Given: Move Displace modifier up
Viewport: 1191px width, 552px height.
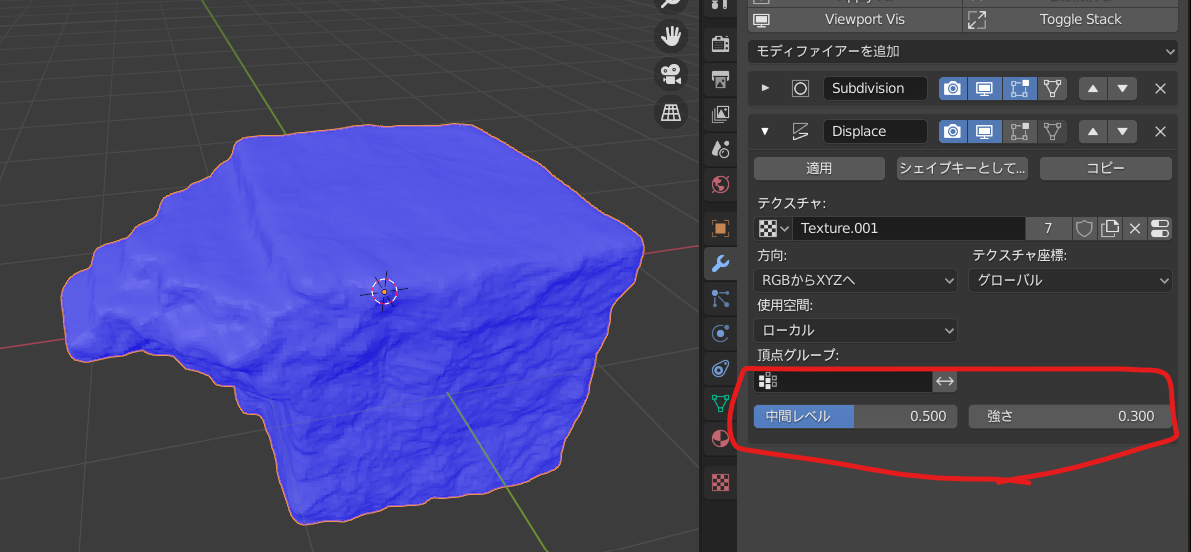Looking at the screenshot, I should (1093, 131).
